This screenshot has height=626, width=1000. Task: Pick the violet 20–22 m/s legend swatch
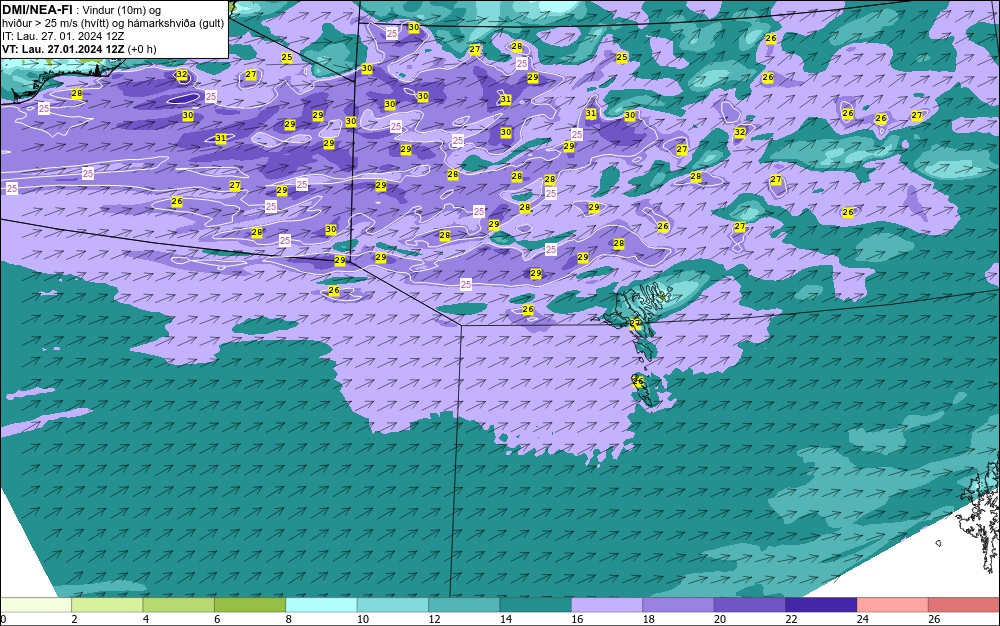750,605
